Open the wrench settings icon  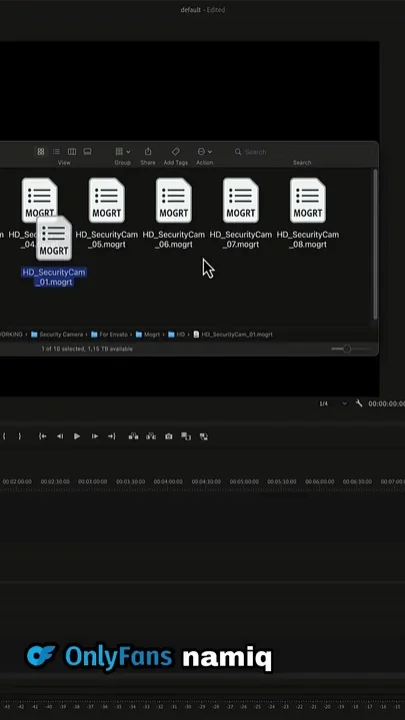tap(359, 403)
